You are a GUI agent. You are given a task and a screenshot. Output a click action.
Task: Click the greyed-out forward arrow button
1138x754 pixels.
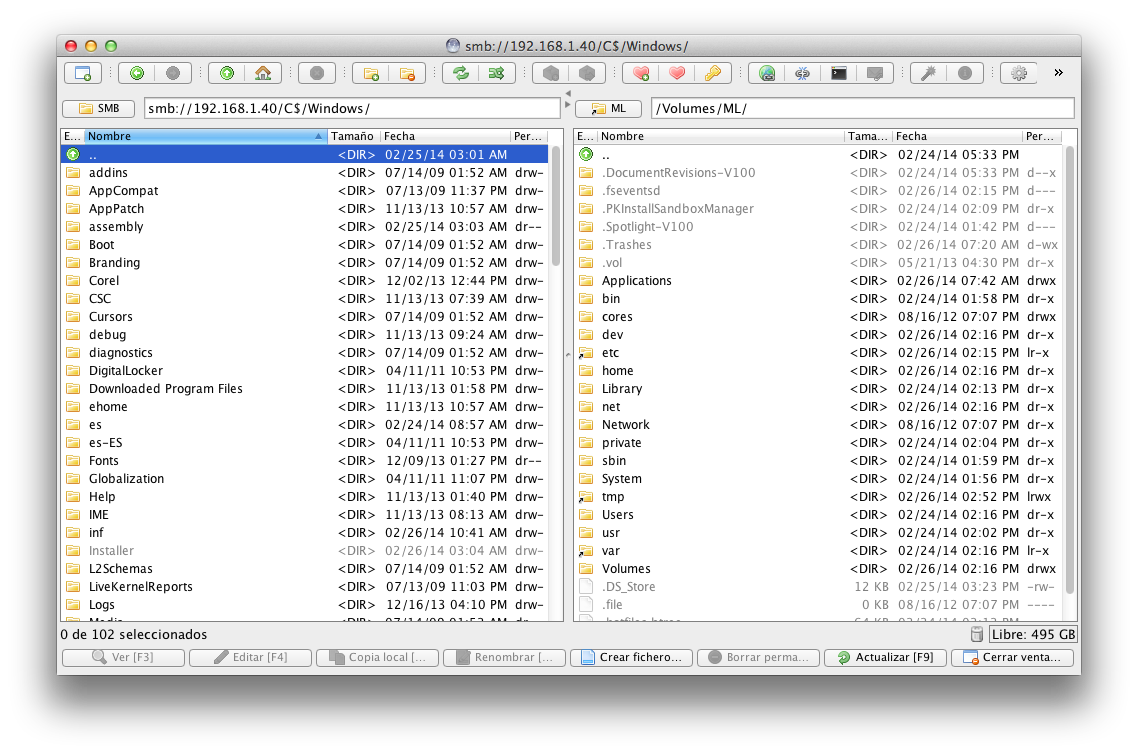pos(173,73)
